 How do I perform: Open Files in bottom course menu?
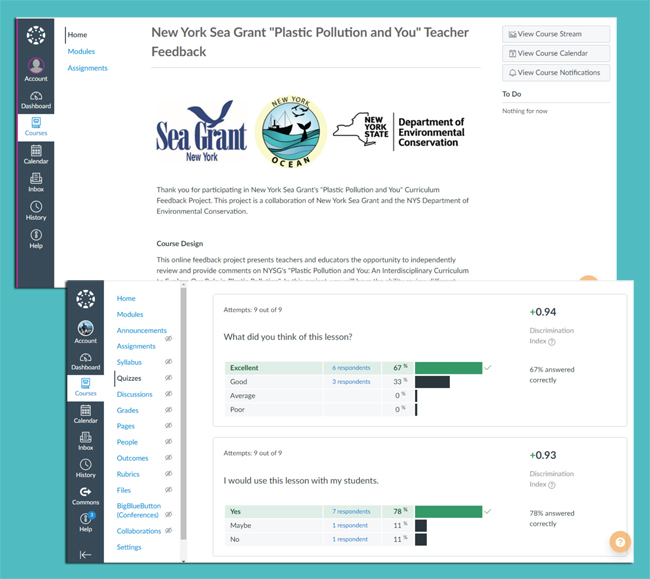124,490
